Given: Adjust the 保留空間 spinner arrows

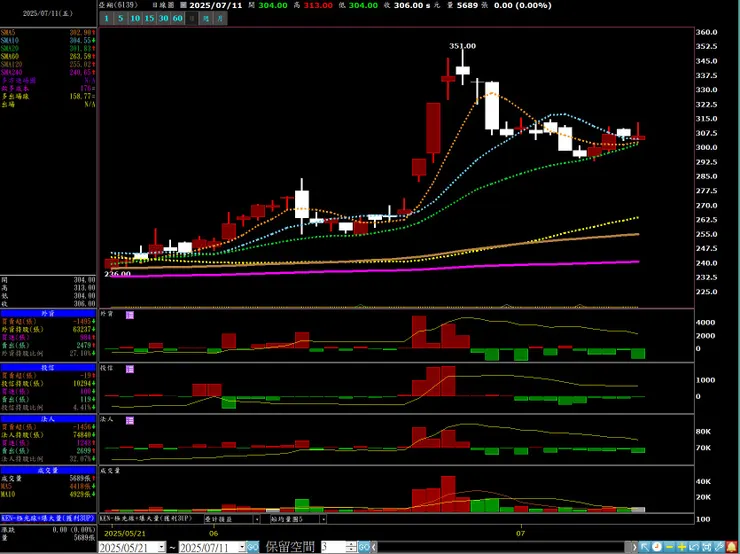Looking at the screenshot, I should click(351, 547).
